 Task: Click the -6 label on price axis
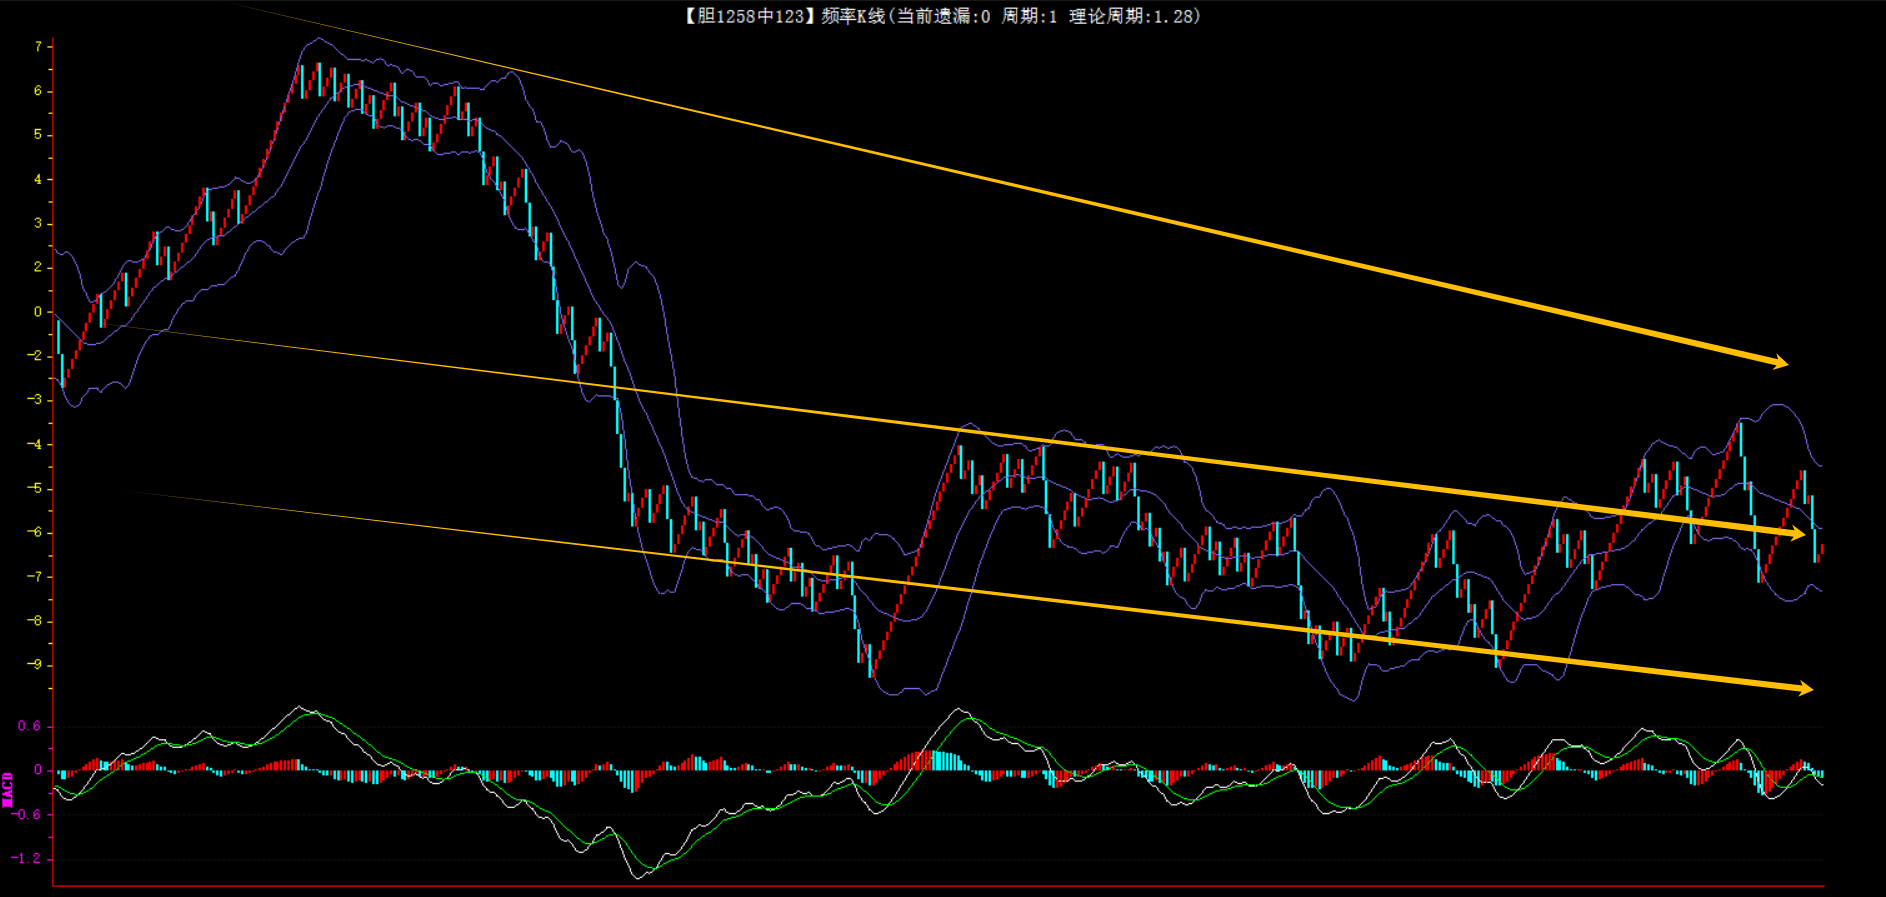point(35,532)
